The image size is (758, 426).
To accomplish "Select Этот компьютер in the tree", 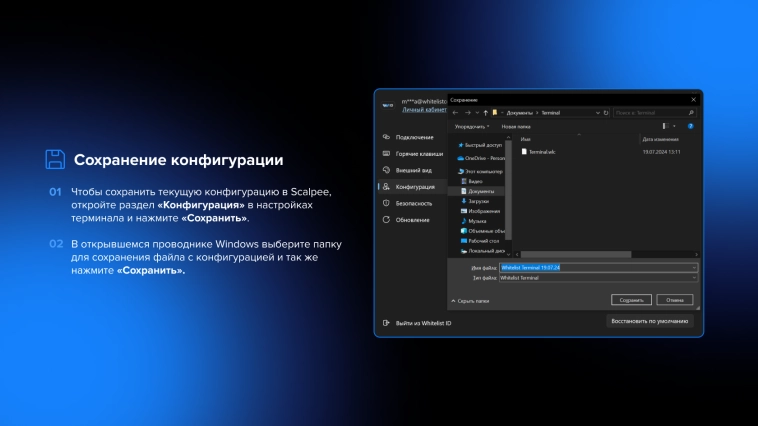I will pyautogui.click(x=480, y=172).
